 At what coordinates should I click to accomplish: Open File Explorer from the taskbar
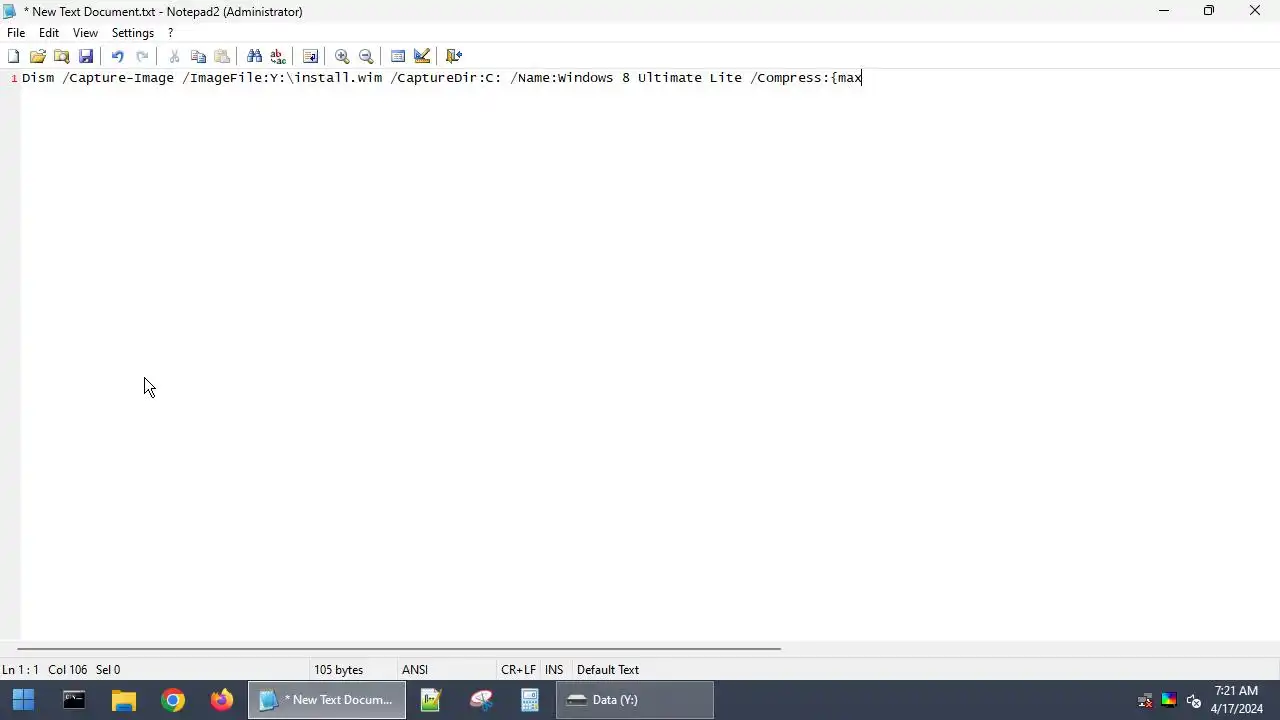[123, 700]
